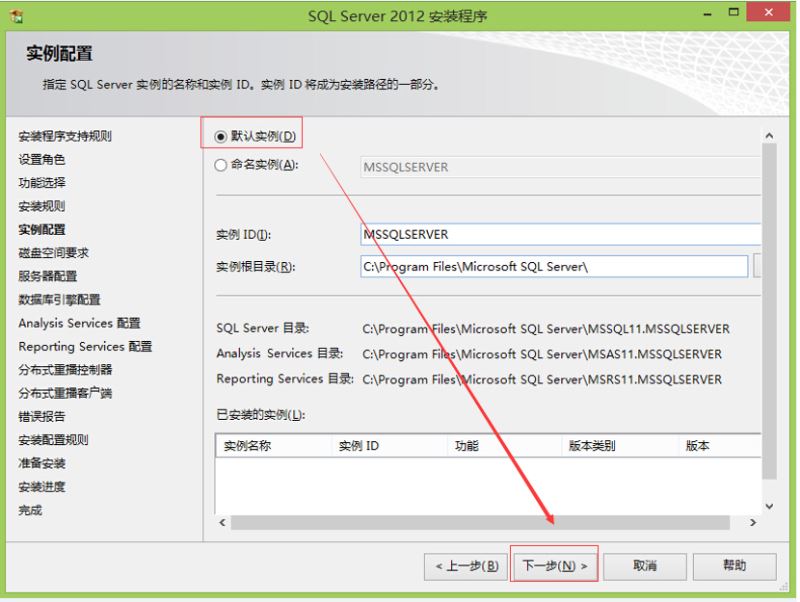Select Reporting Services 配置 step in sidebar
Image resolution: width=800 pixels, height=602 pixels.
[x=85, y=347]
